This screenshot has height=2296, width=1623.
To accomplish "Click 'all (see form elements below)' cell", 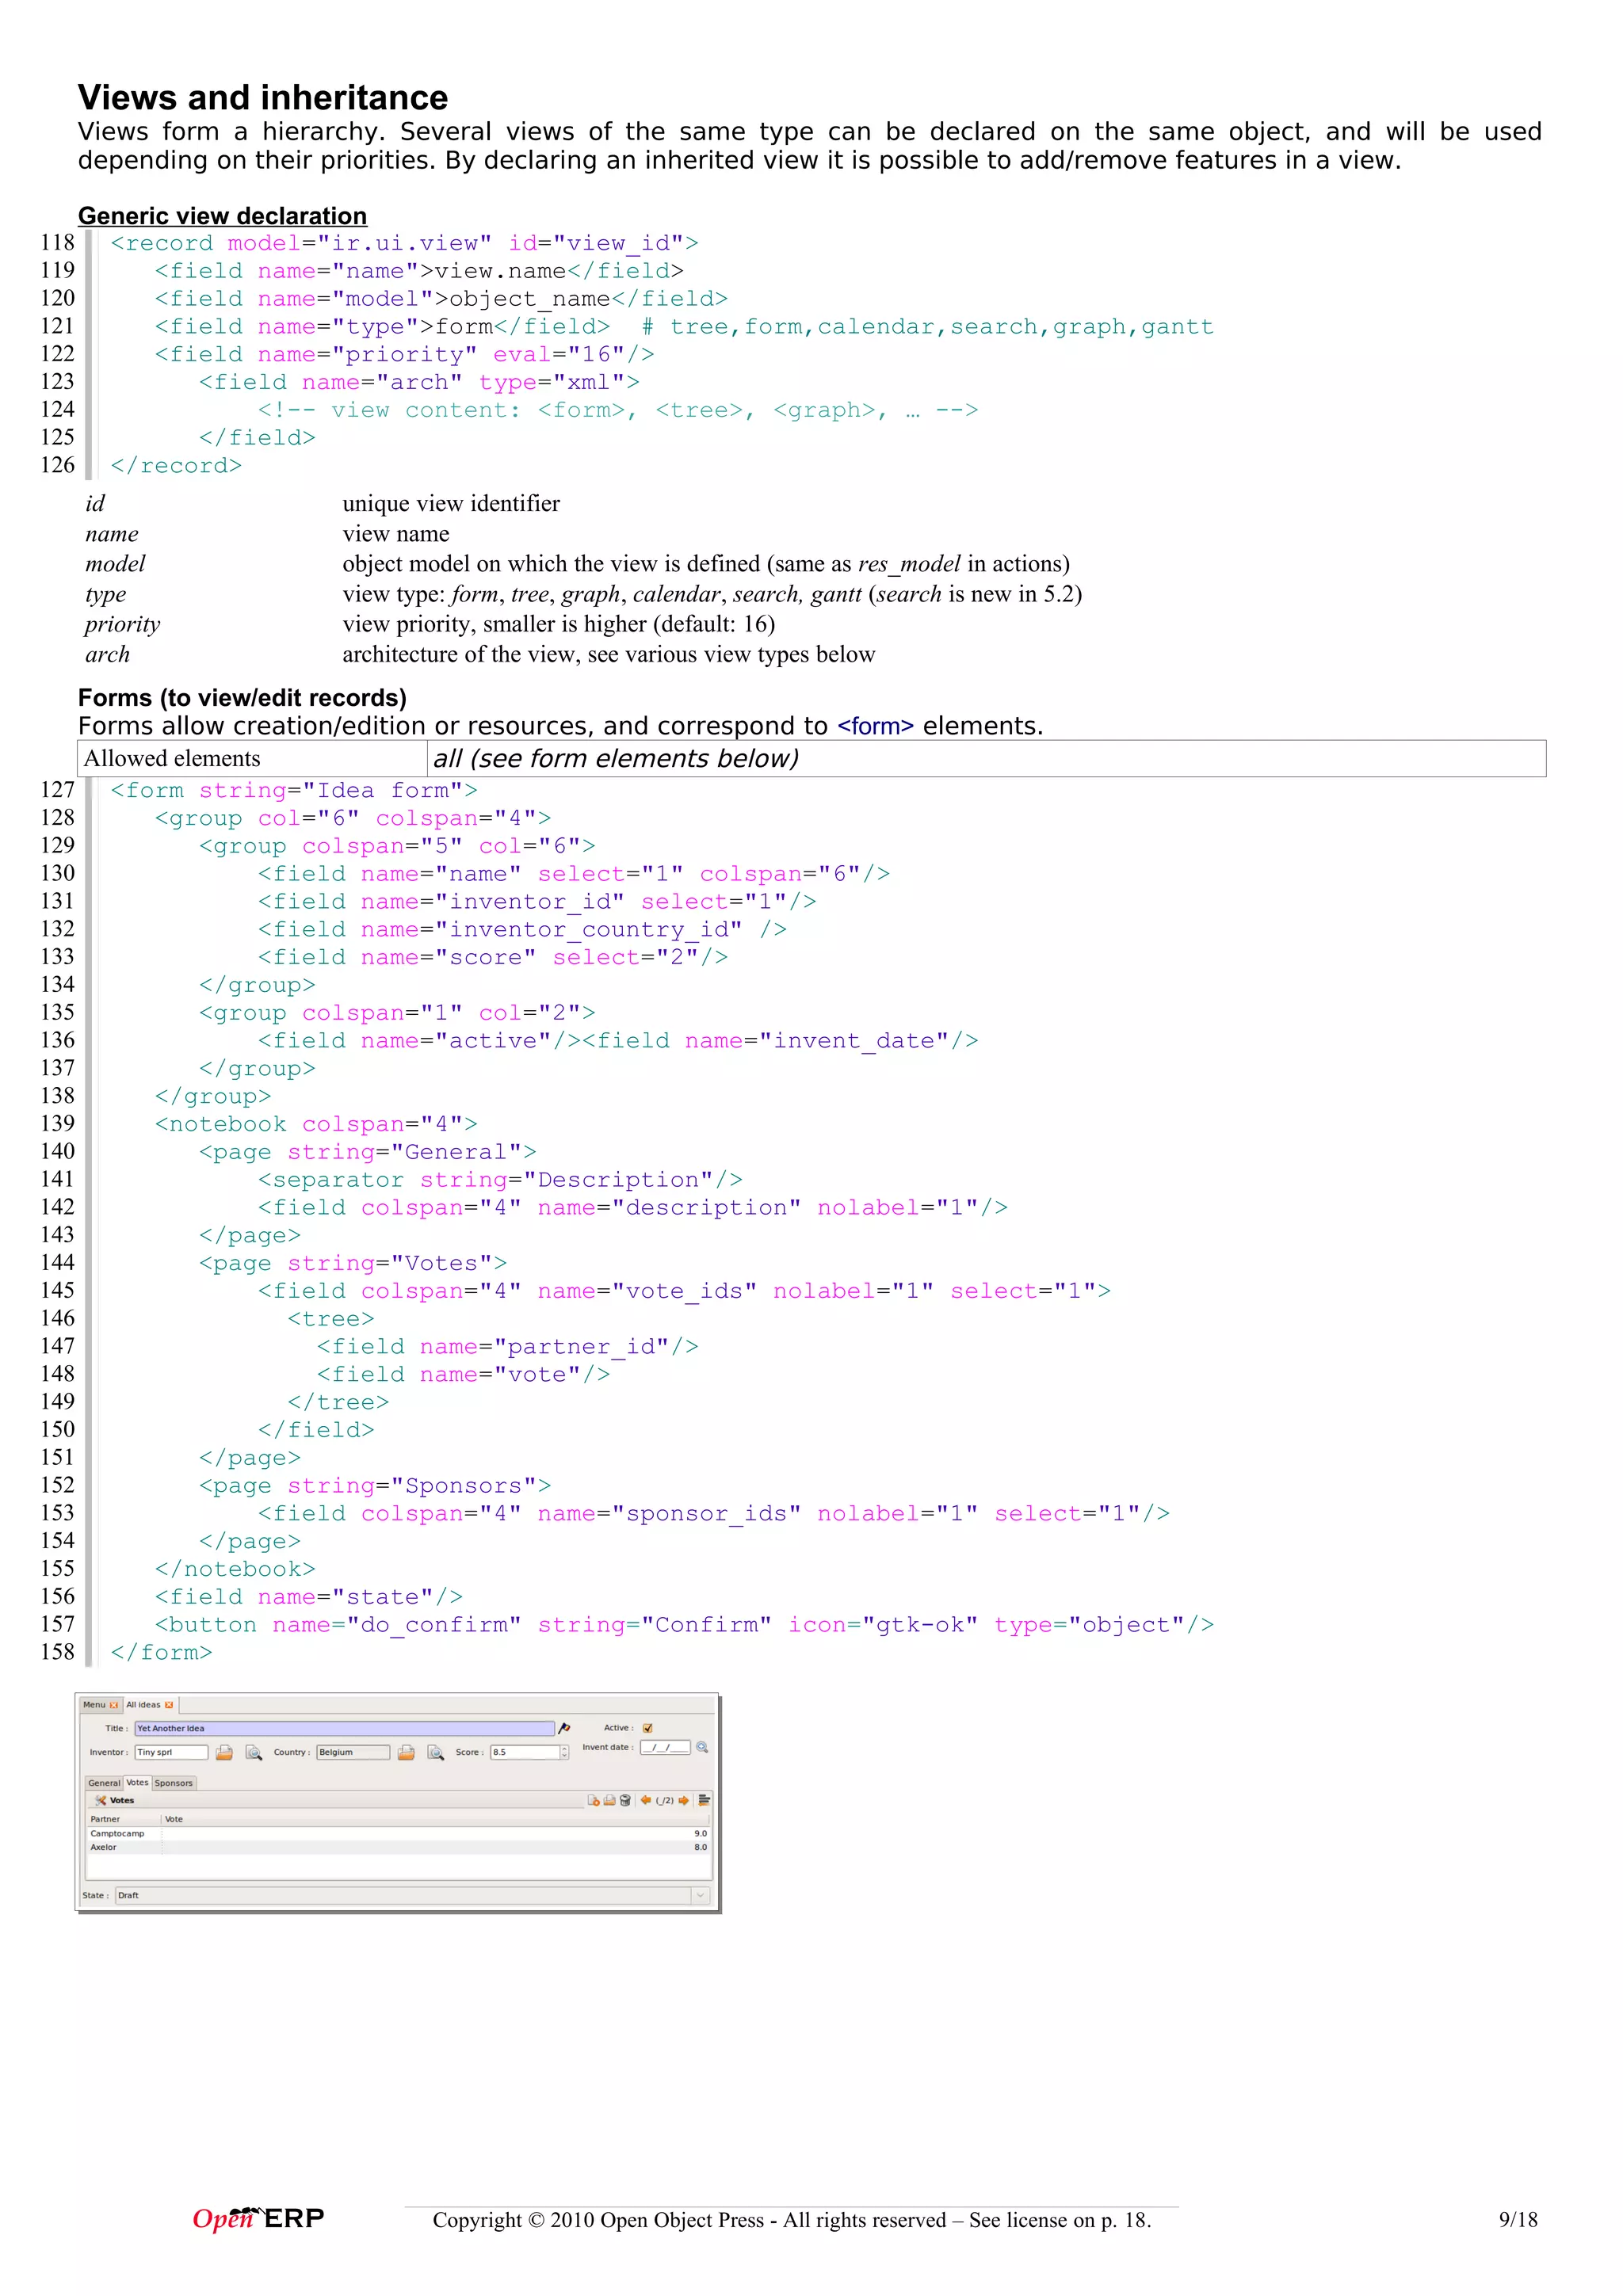I will [986, 758].
